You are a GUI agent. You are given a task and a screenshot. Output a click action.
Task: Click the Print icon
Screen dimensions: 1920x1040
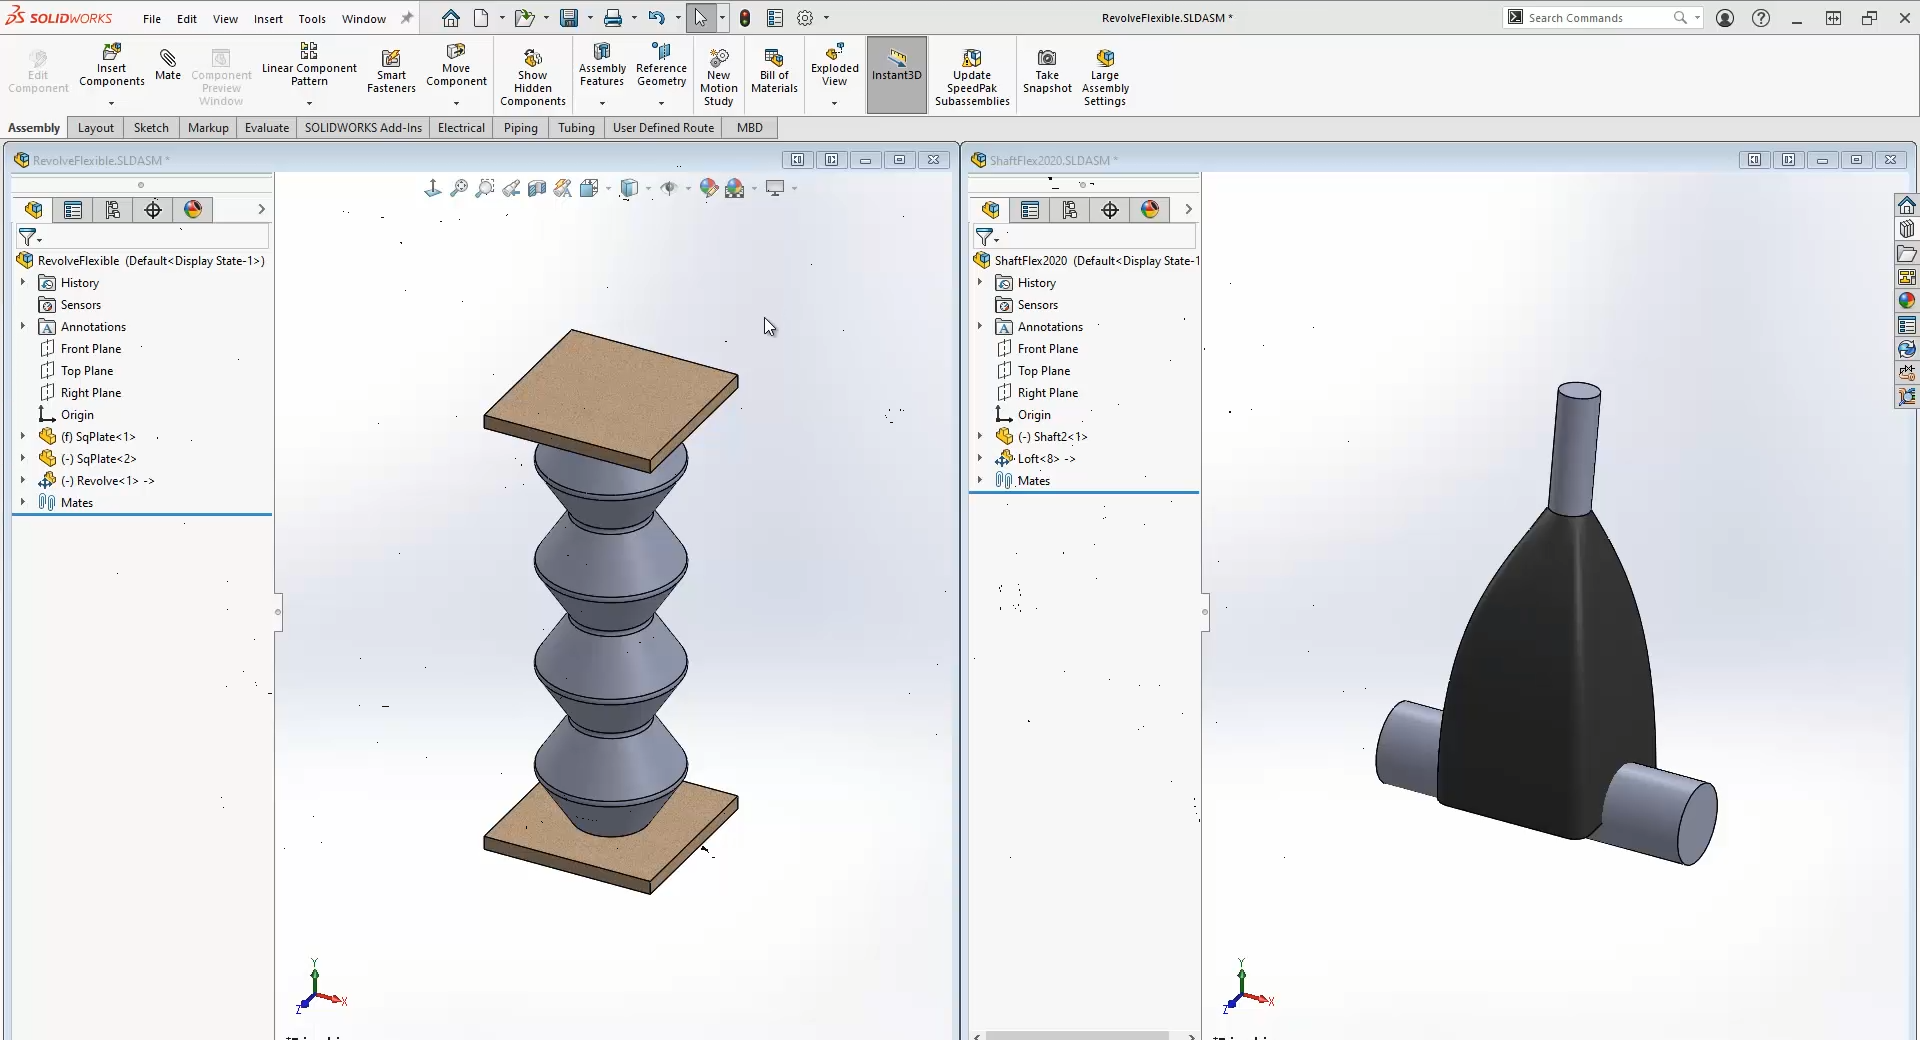click(x=613, y=18)
